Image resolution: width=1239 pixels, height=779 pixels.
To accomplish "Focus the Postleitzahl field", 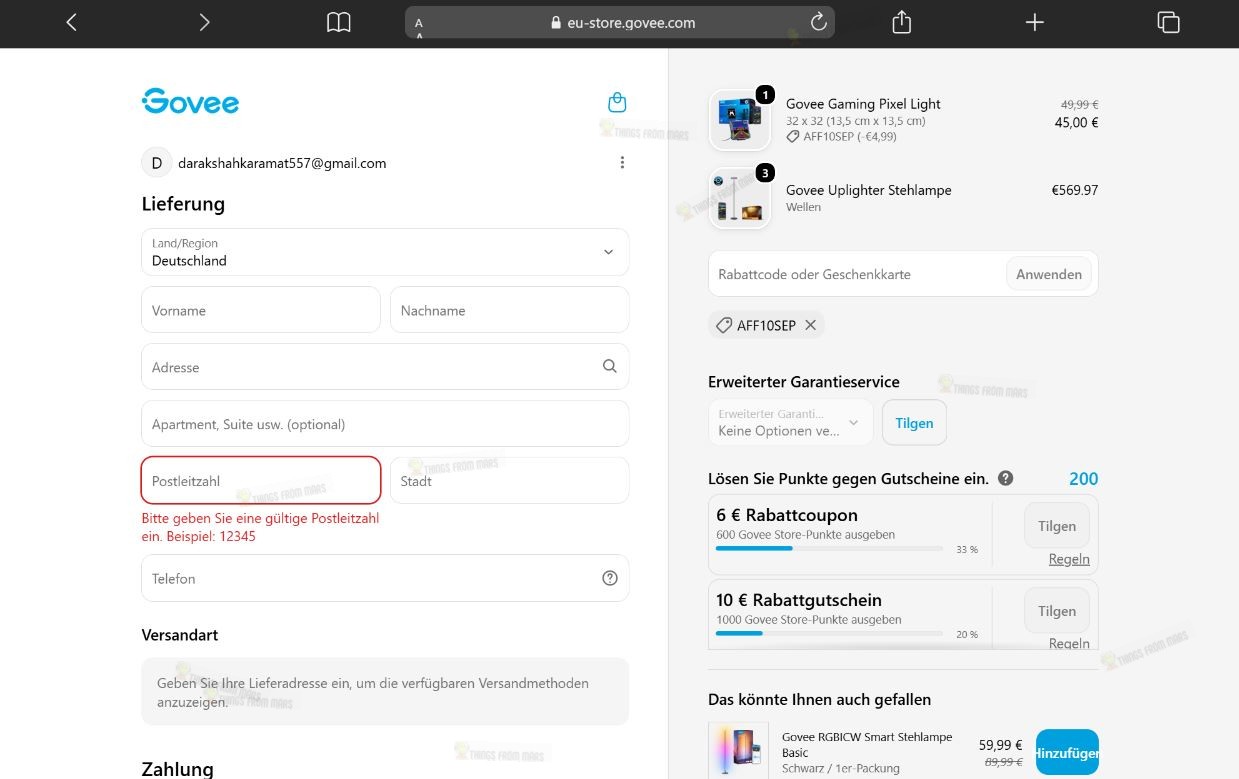I will [x=261, y=481].
